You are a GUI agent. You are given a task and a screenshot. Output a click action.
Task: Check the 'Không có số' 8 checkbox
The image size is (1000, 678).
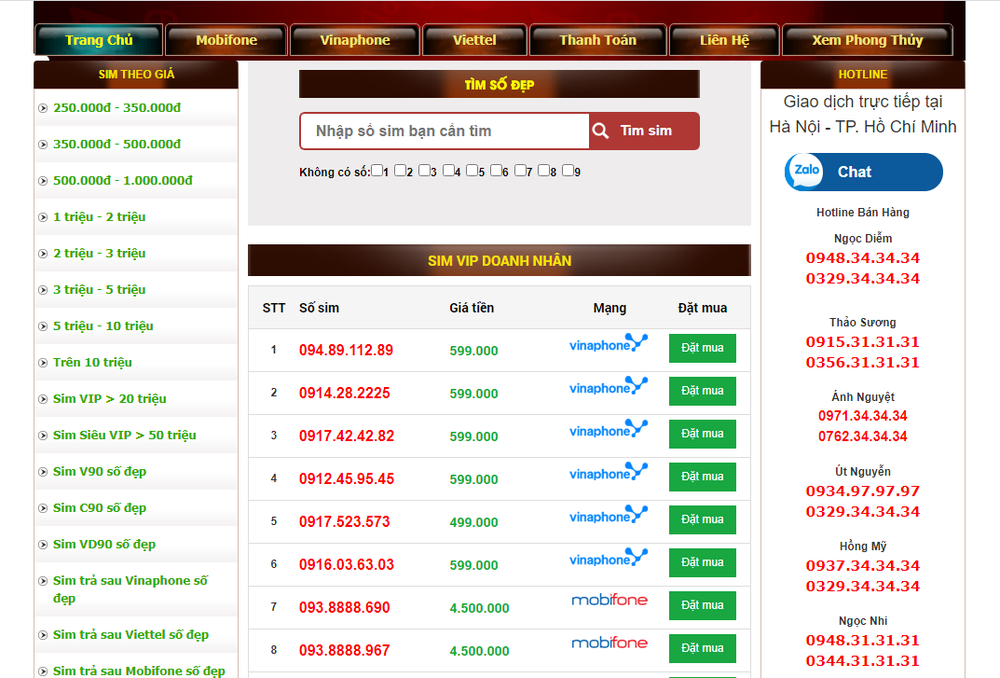click(x=543, y=170)
